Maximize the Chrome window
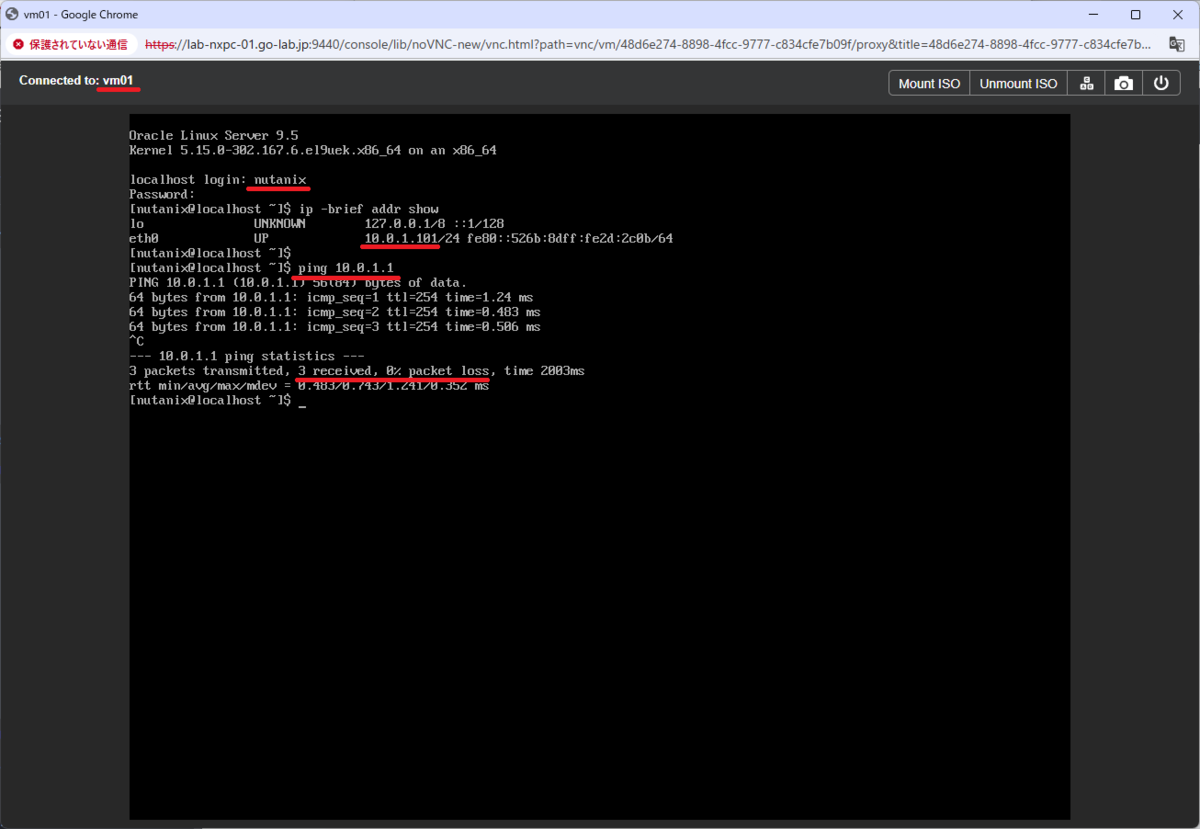This screenshot has height=829, width=1200. click(1135, 14)
